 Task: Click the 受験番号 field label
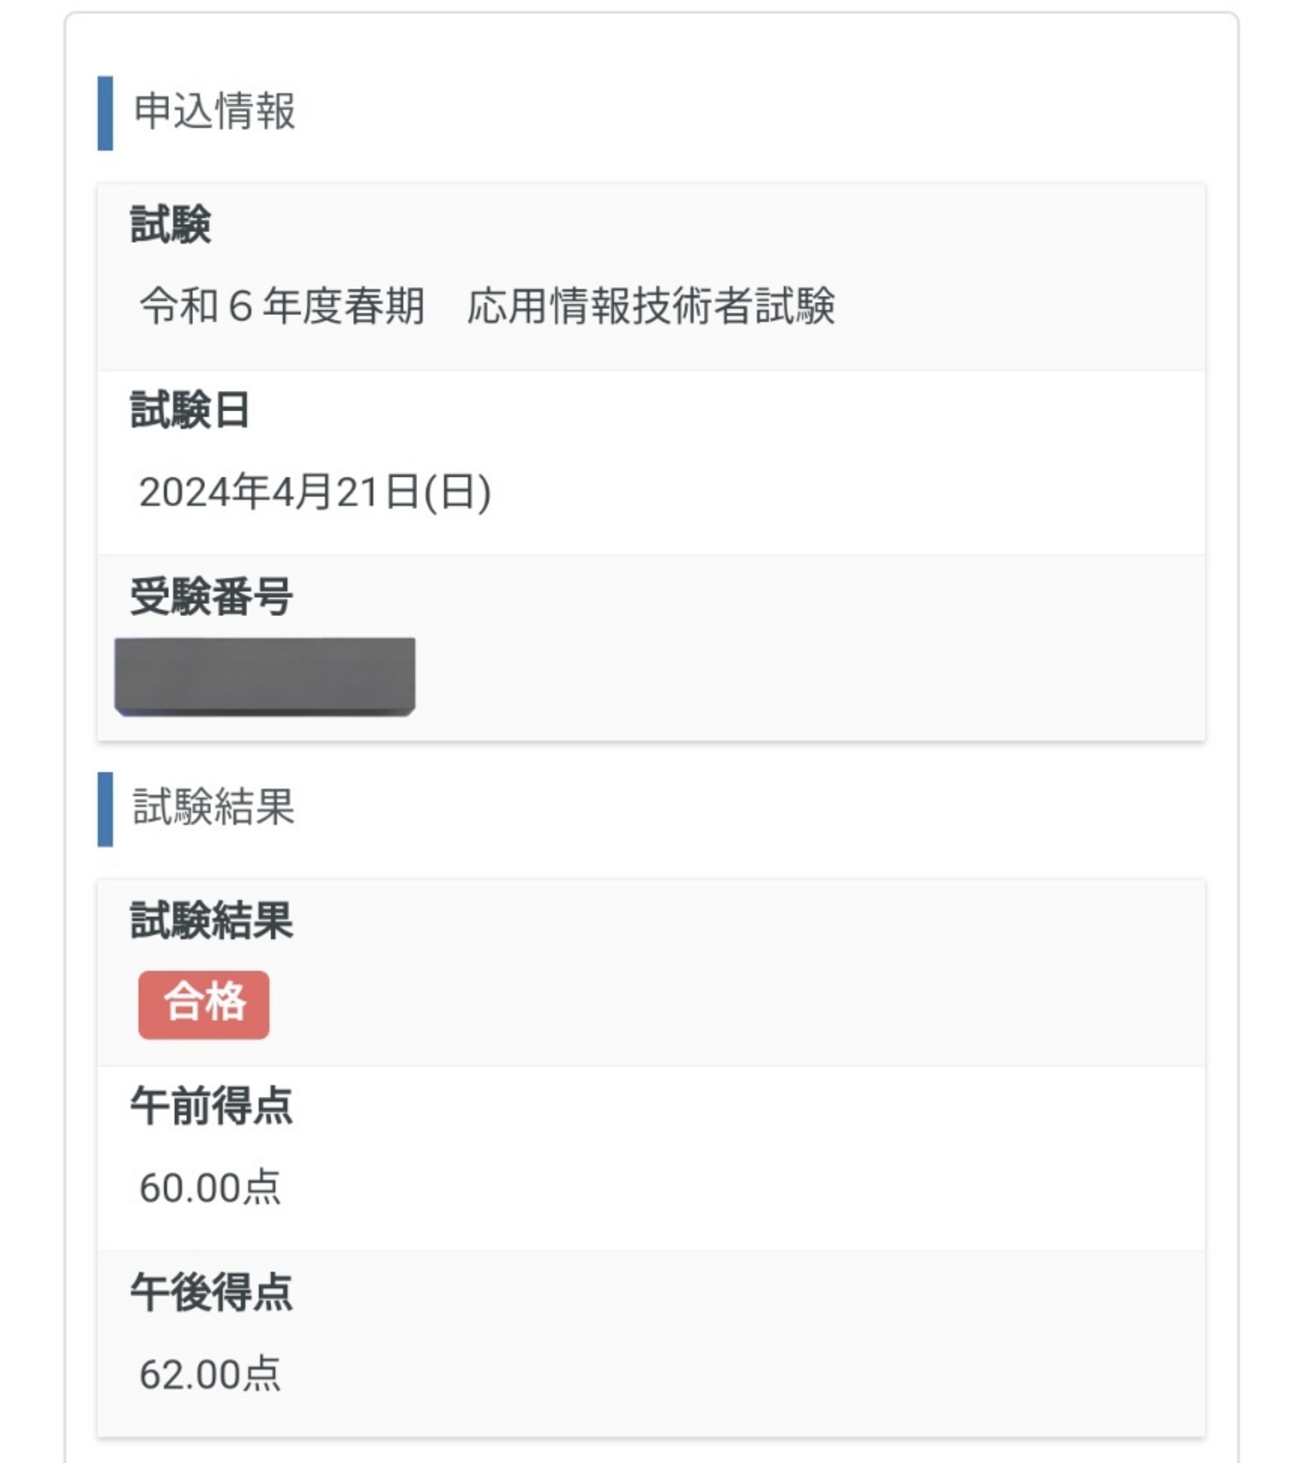pyautogui.click(x=211, y=597)
